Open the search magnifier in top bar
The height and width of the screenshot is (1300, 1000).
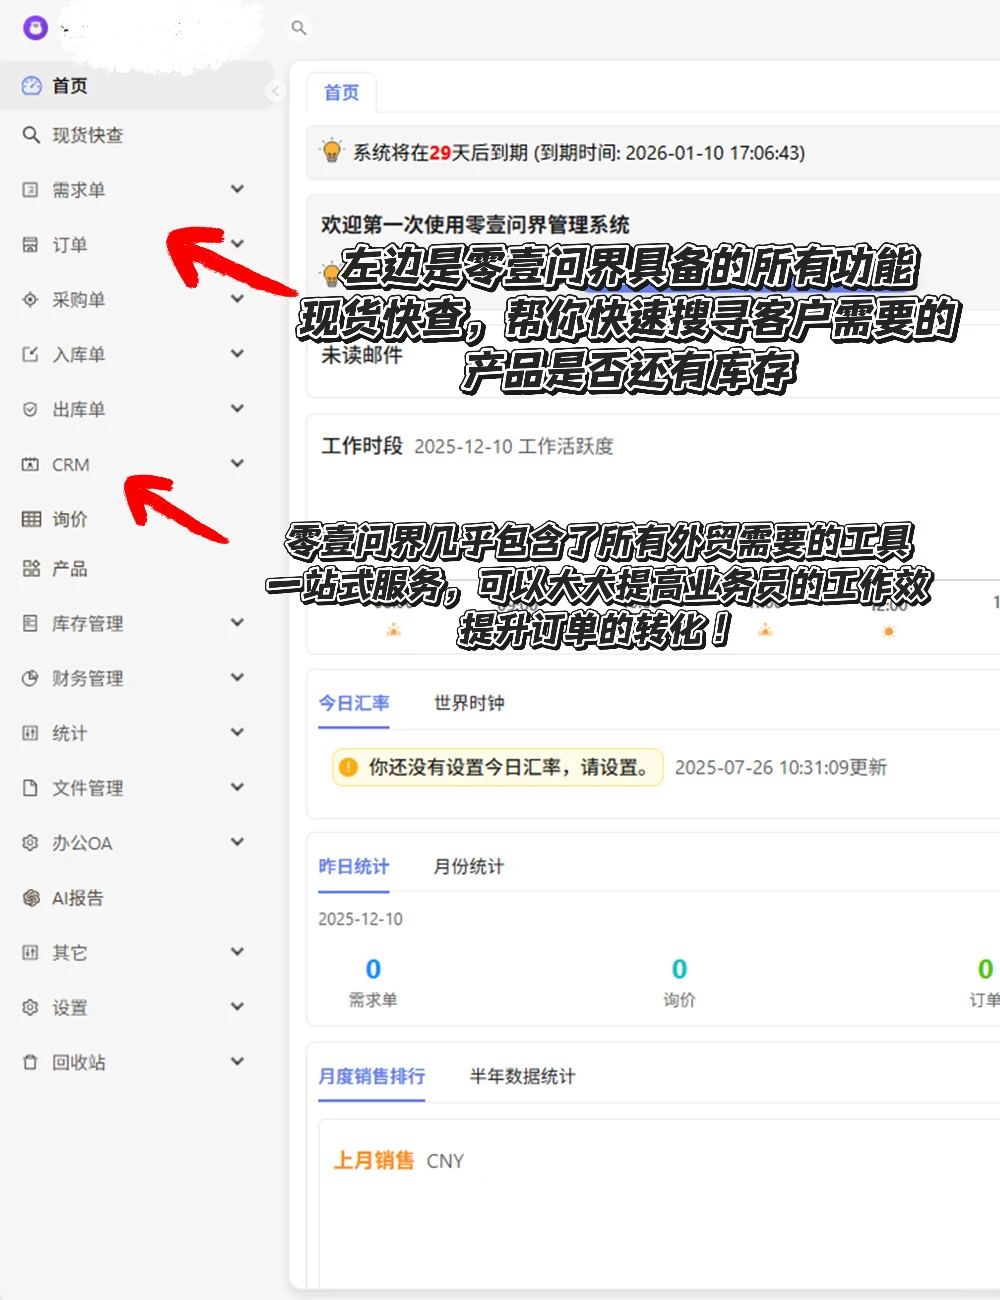tap(298, 28)
